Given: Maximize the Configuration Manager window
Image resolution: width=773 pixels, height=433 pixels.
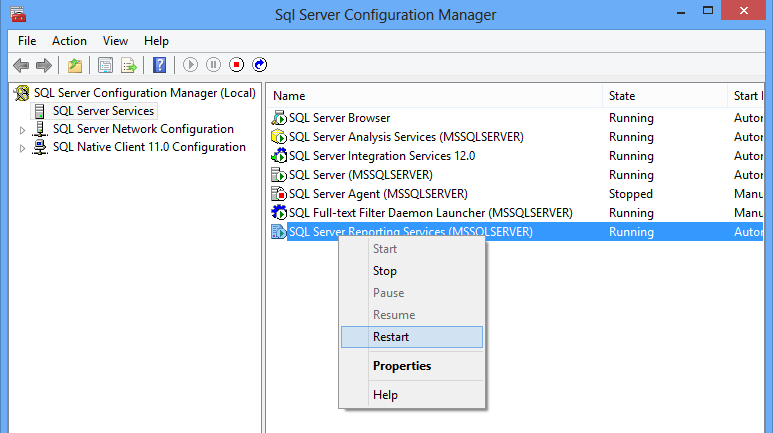Looking at the screenshot, I should 708,11.
